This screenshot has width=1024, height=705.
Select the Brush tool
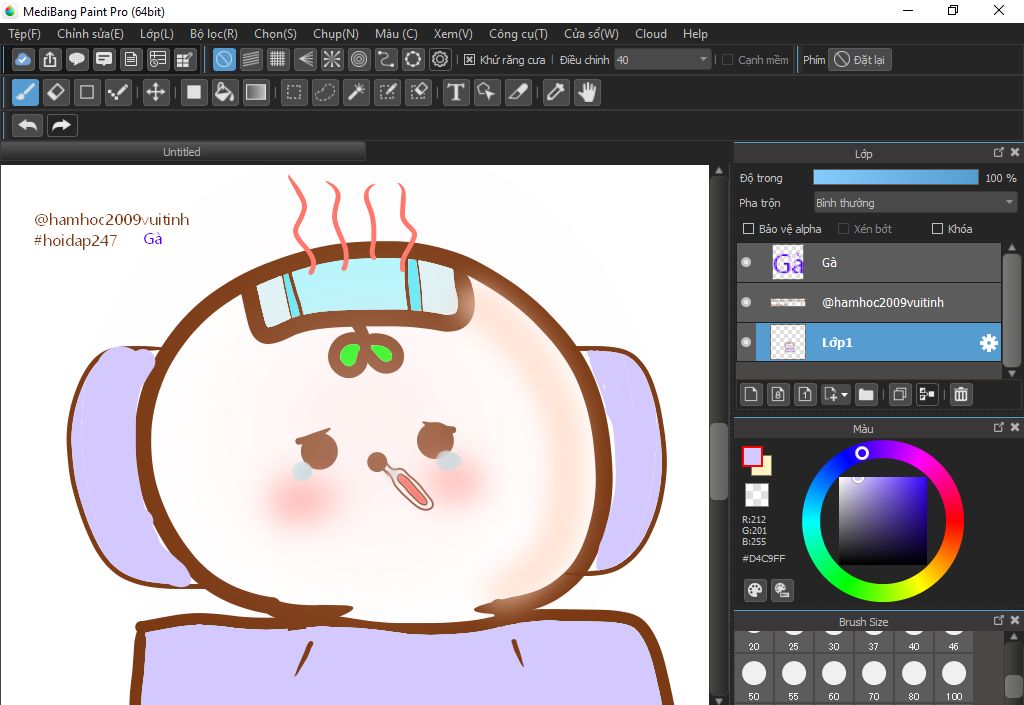click(x=25, y=93)
